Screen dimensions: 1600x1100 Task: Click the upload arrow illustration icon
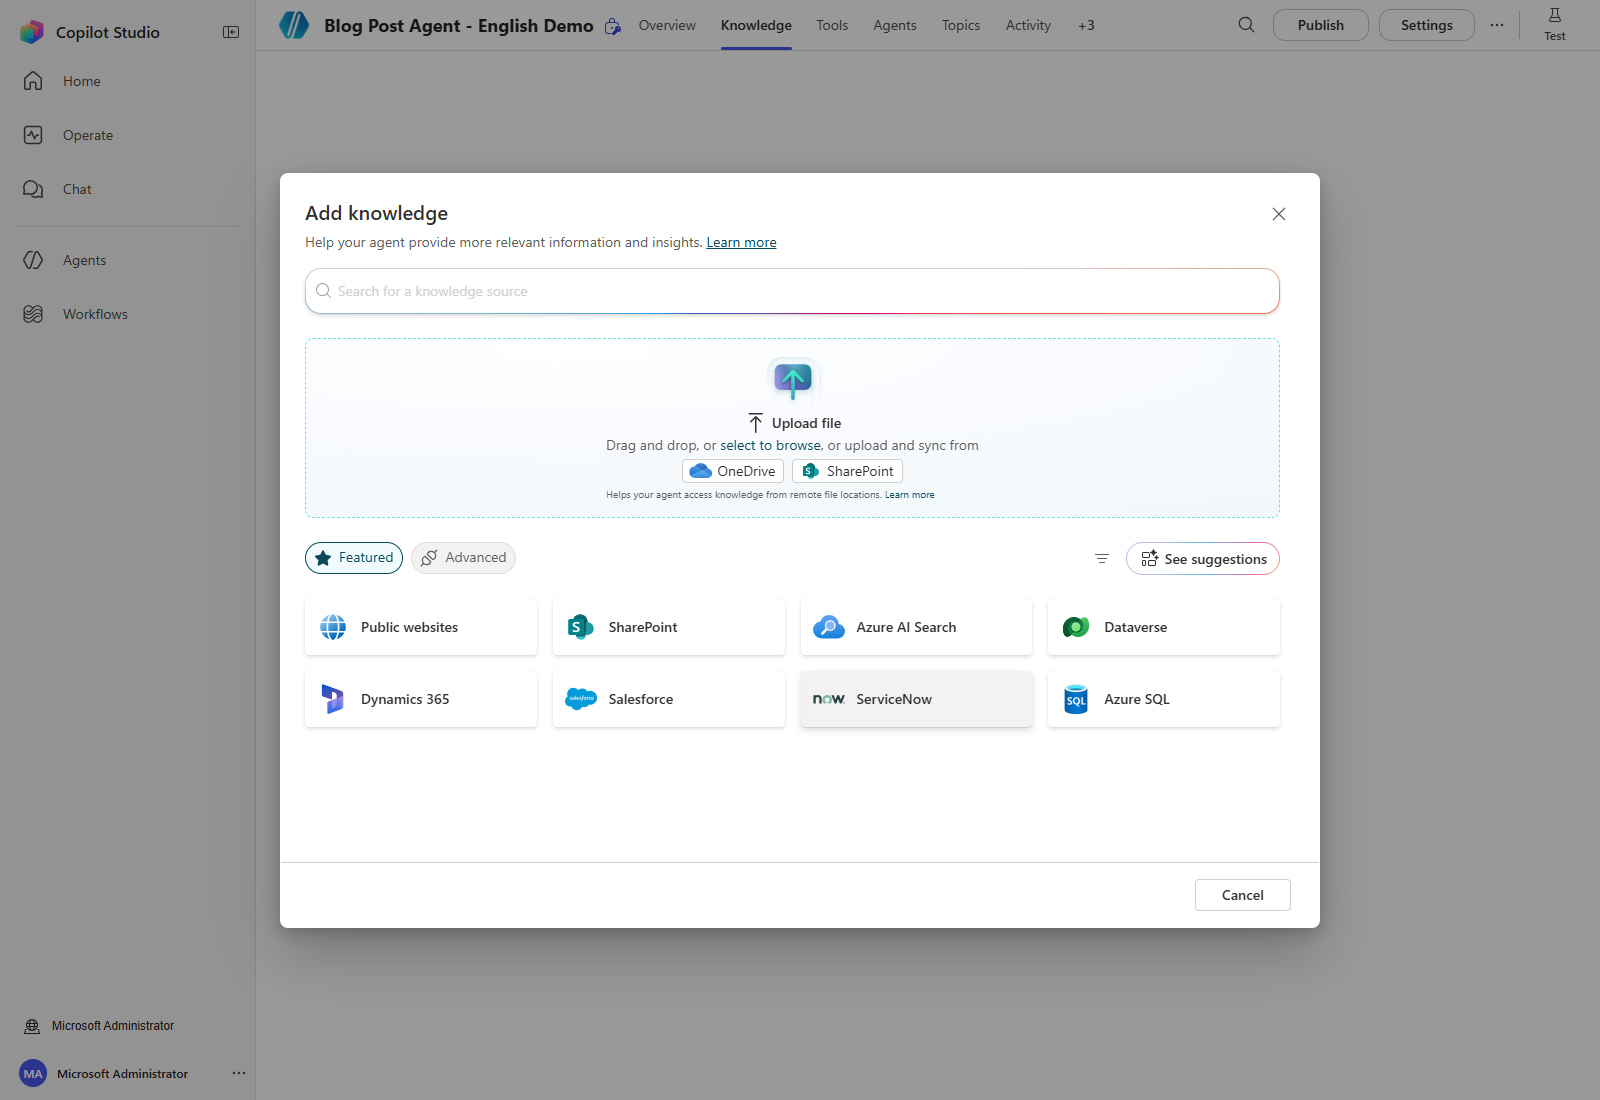point(793,380)
